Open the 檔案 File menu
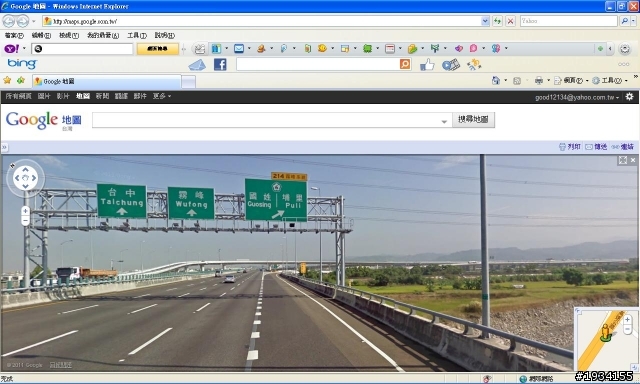 (14, 36)
